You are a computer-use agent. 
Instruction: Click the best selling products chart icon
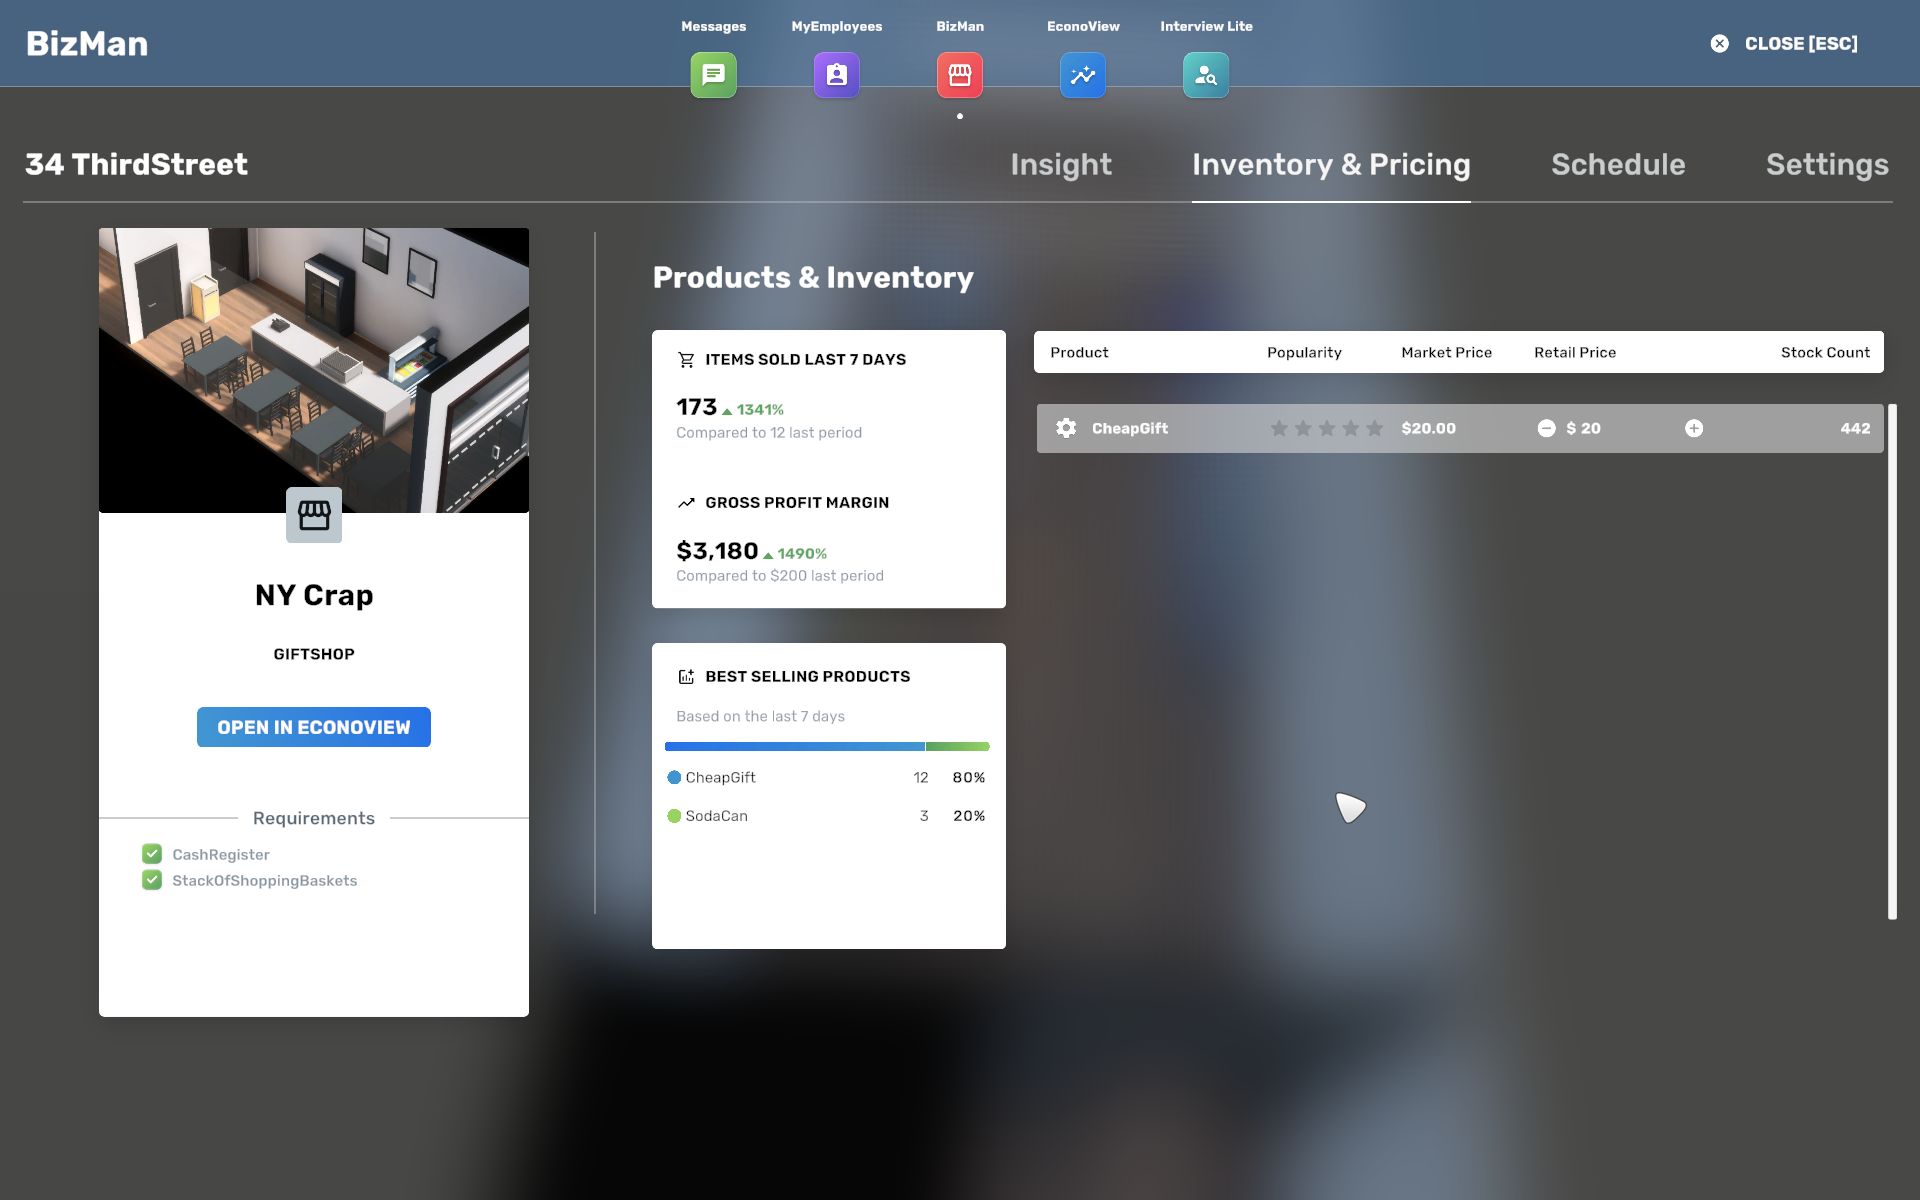click(686, 677)
